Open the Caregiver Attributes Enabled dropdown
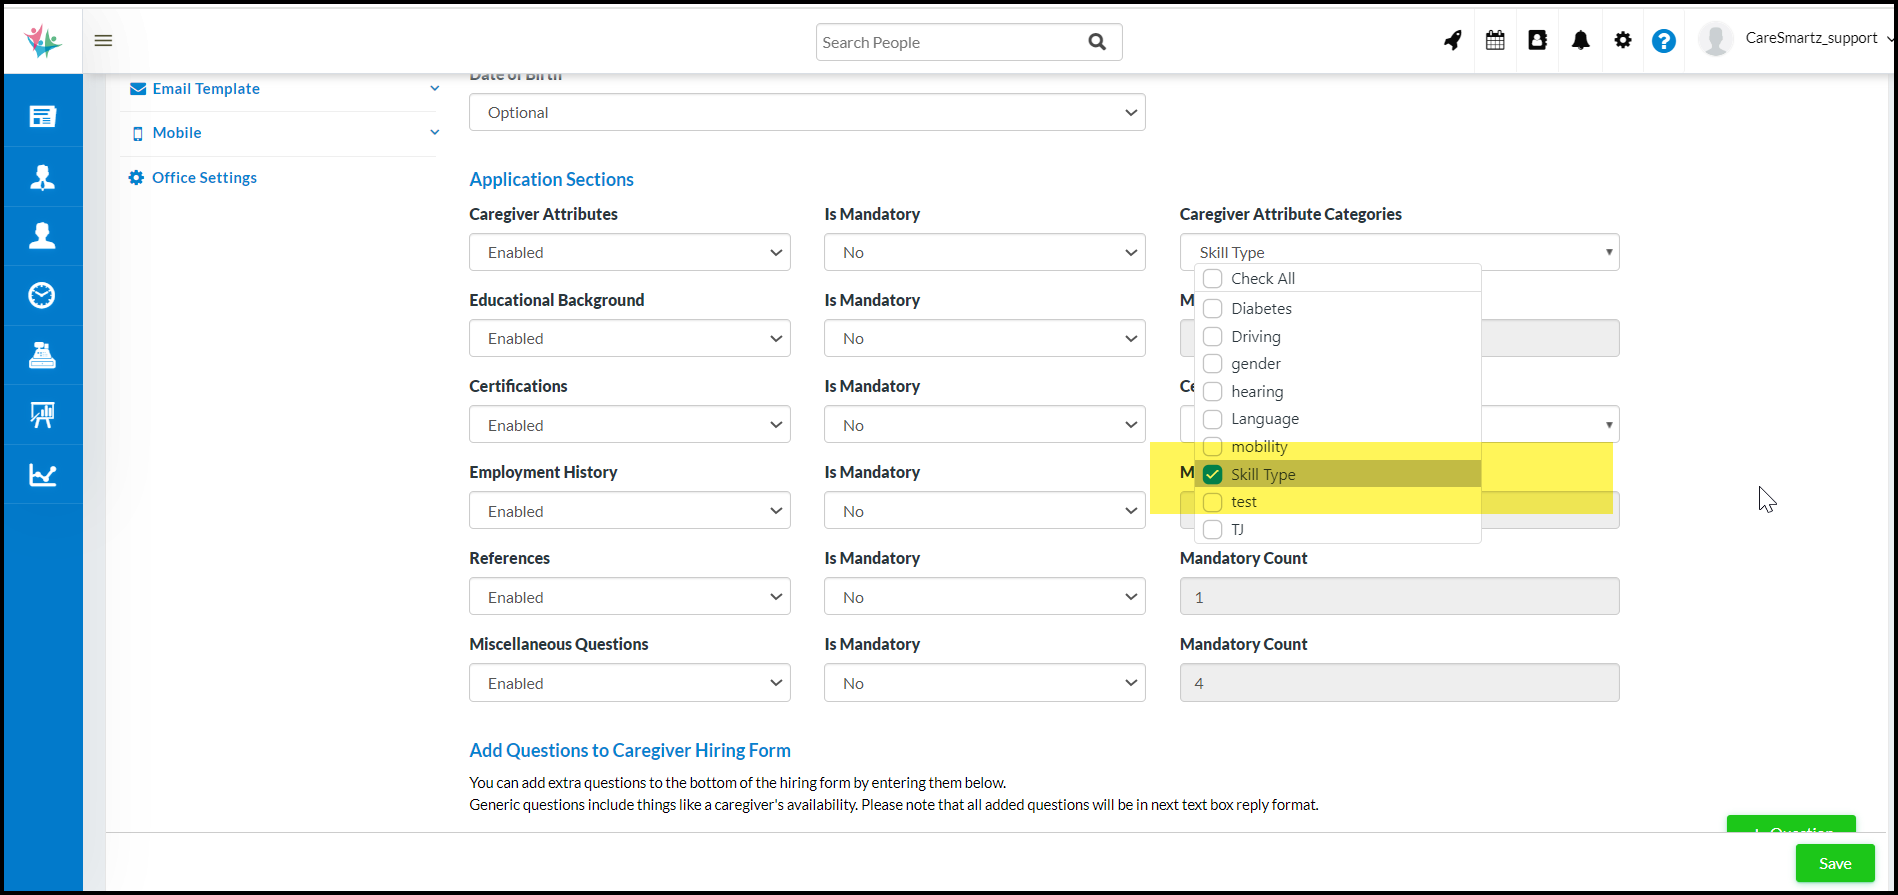Screen dimensions: 1898x895 (x=629, y=252)
